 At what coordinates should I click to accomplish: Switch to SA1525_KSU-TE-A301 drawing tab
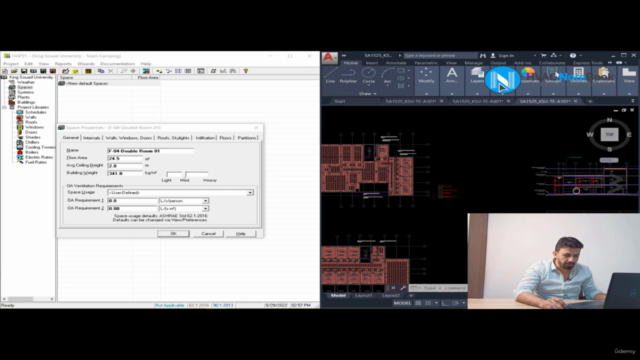(x=411, y=101)
